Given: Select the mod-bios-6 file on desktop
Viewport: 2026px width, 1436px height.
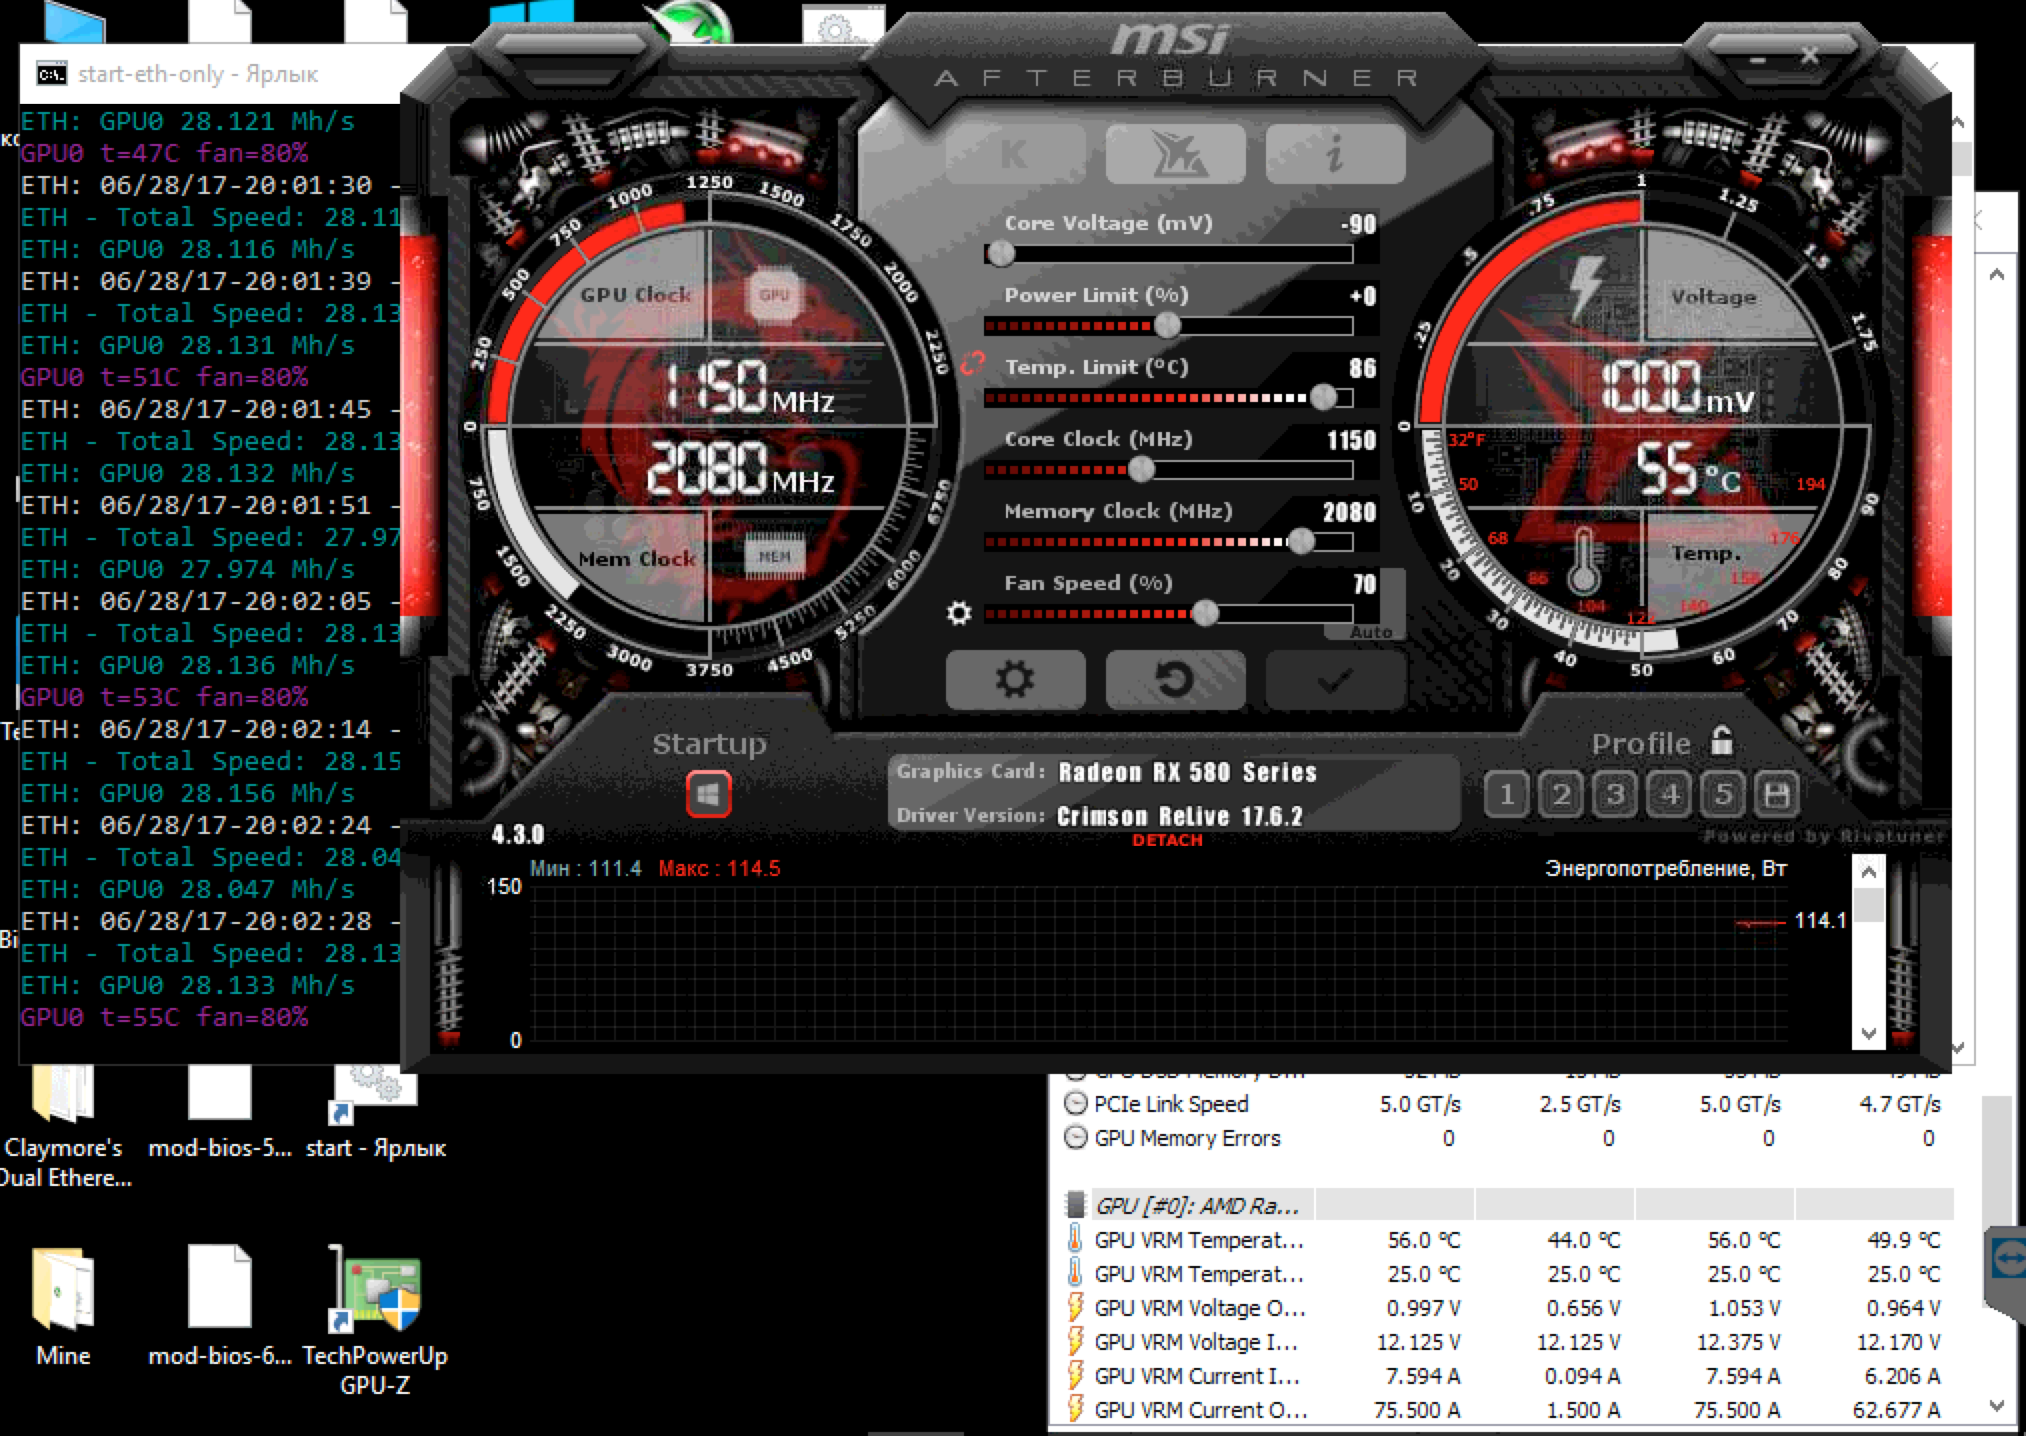Looking at the screenshot, I should click(220, 1306).
